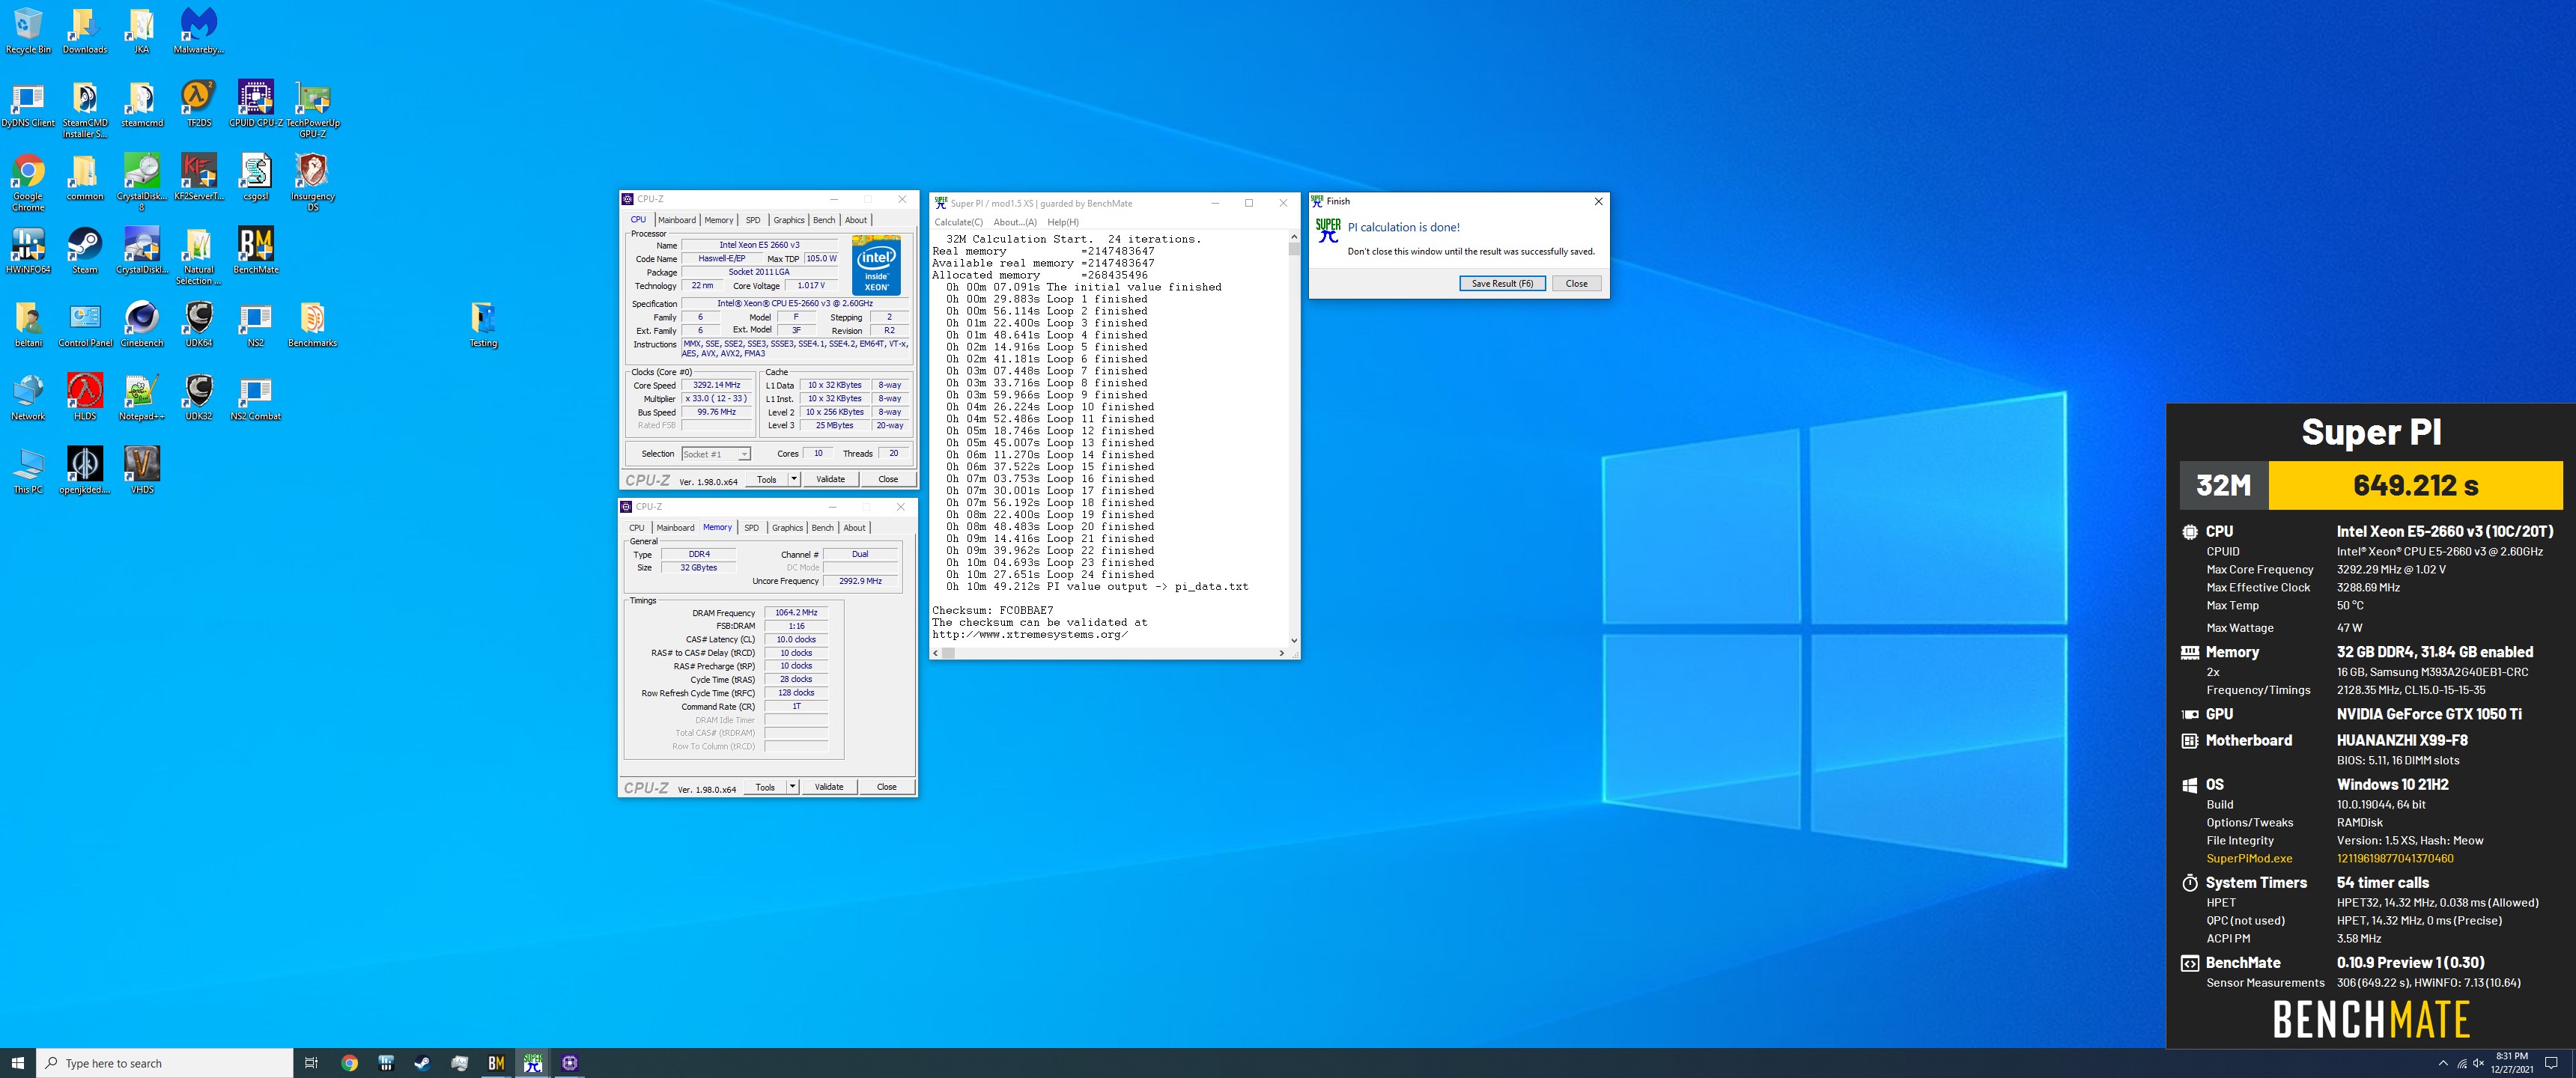Switch to SPD tab in CPU-Z processor window
Screen dimensions: 2576x1078
tap(753, 220)
